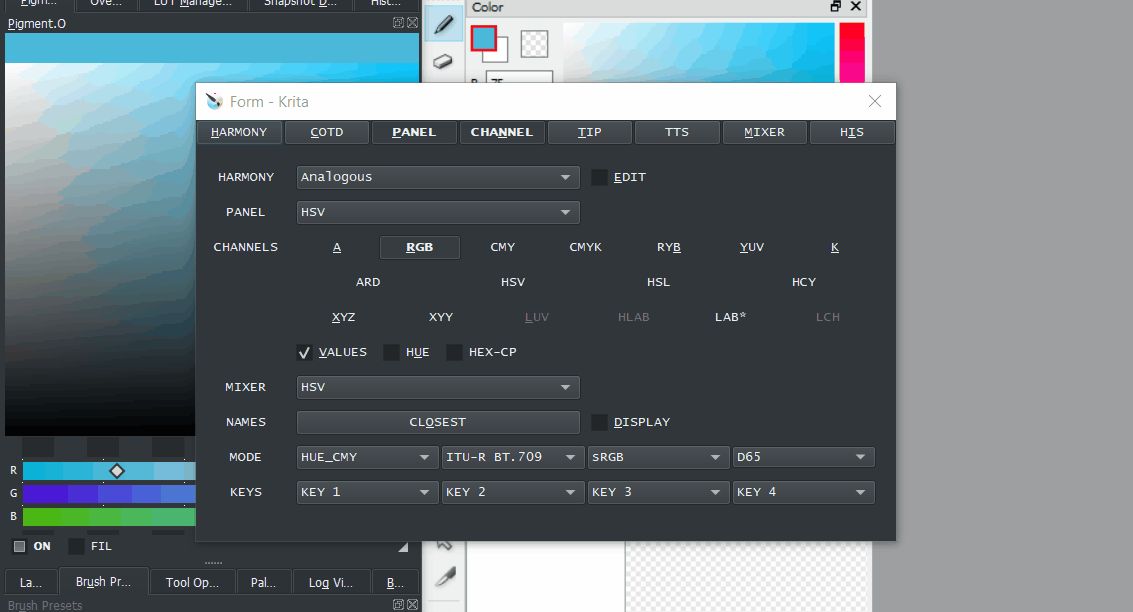This screenshot has height=612, width=1133.
Task: Switch to the Log Viewer tab
Action: 331,582
